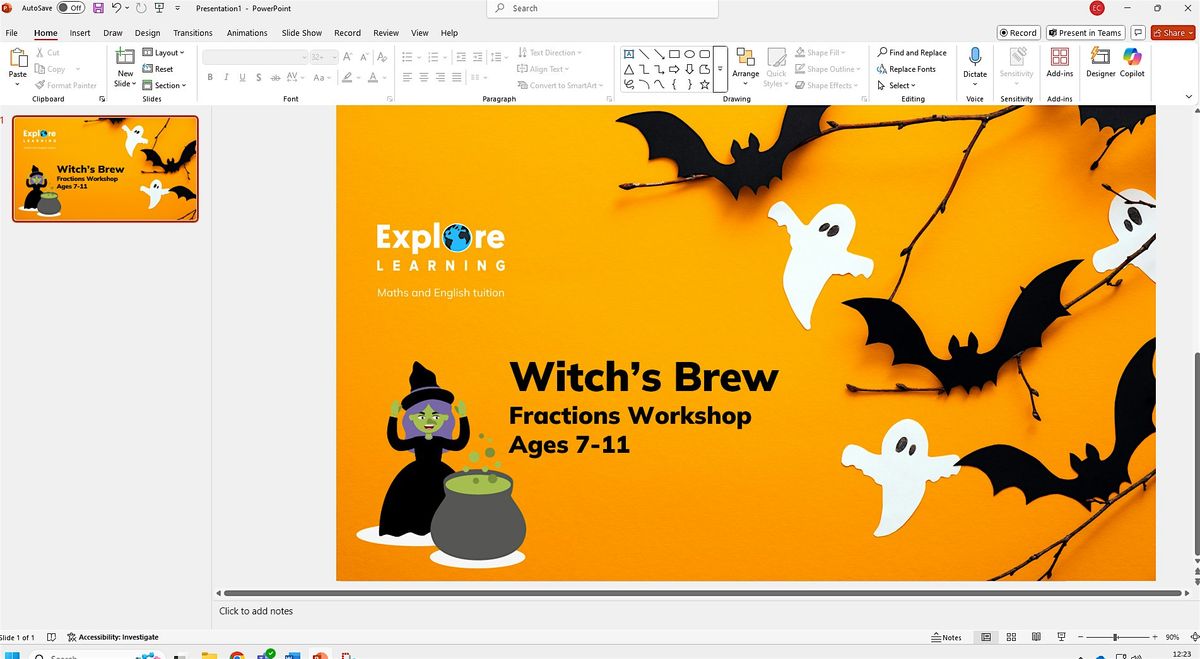Click the Present in Teams button
The height and width of the screenshot is (659, 1200).
(1084, 33)
